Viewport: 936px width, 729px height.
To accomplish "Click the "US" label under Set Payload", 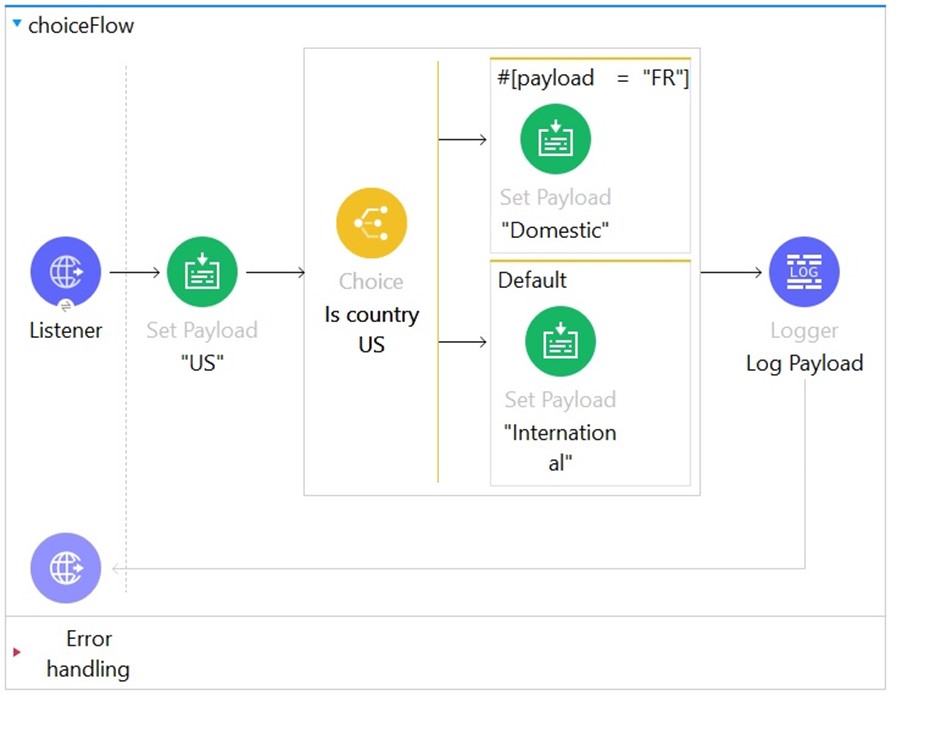I will click(x=201, y=362).
